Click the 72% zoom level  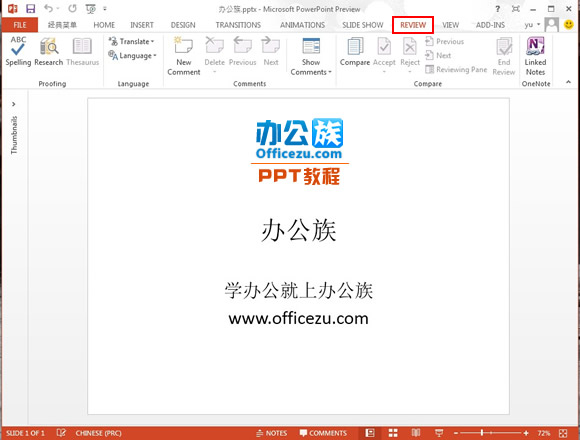544,433
